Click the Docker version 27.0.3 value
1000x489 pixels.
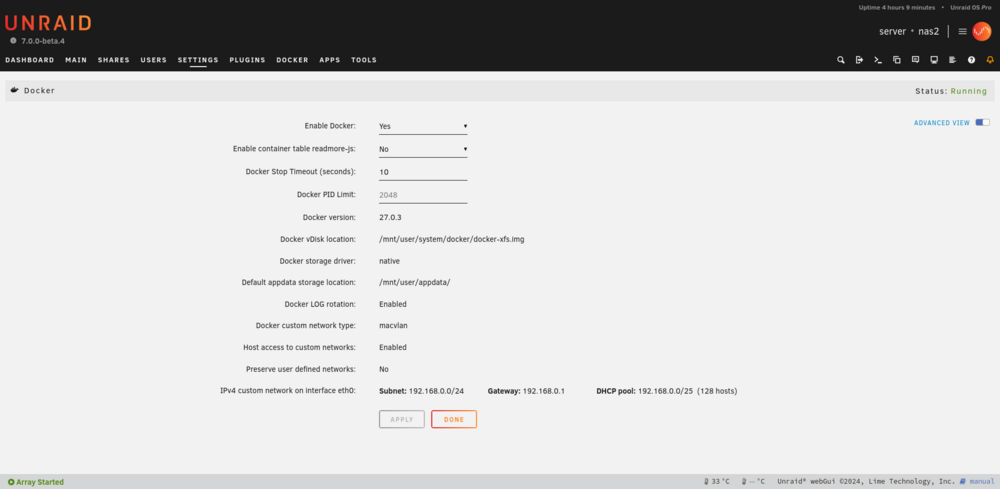point(390,217)
